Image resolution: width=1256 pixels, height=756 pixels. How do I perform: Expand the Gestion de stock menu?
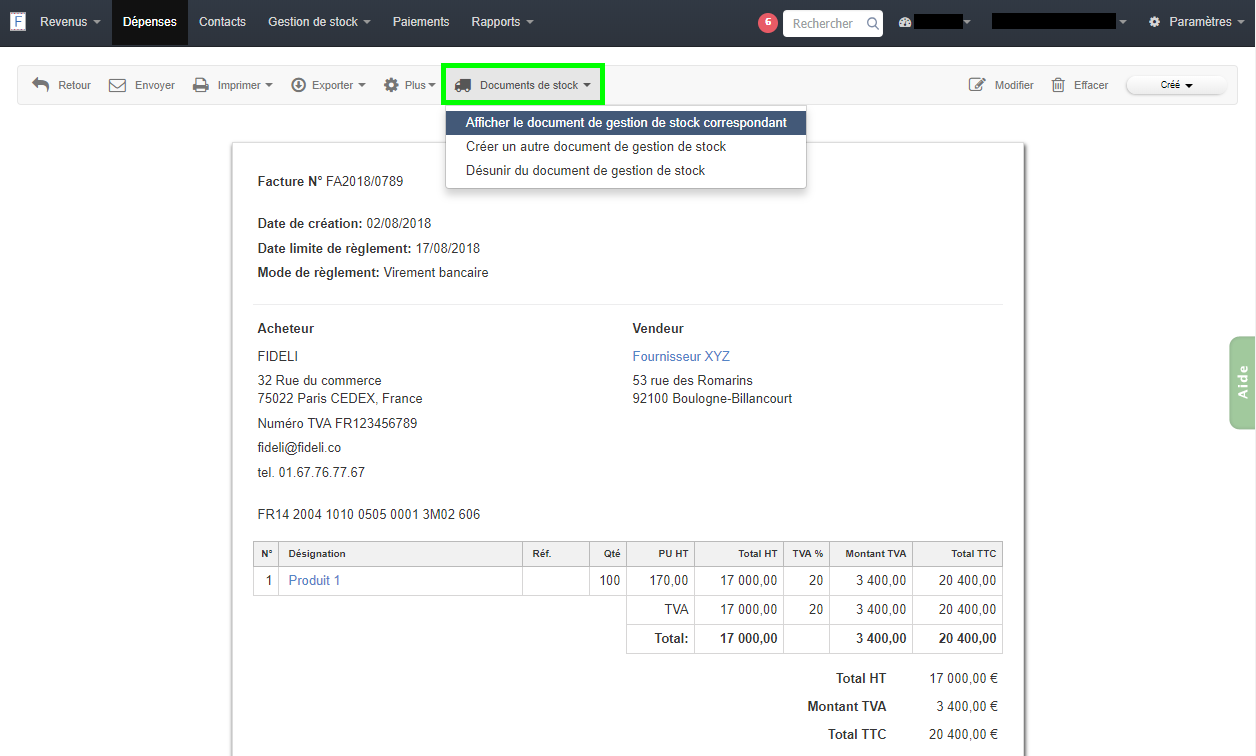tap(313, 20)
